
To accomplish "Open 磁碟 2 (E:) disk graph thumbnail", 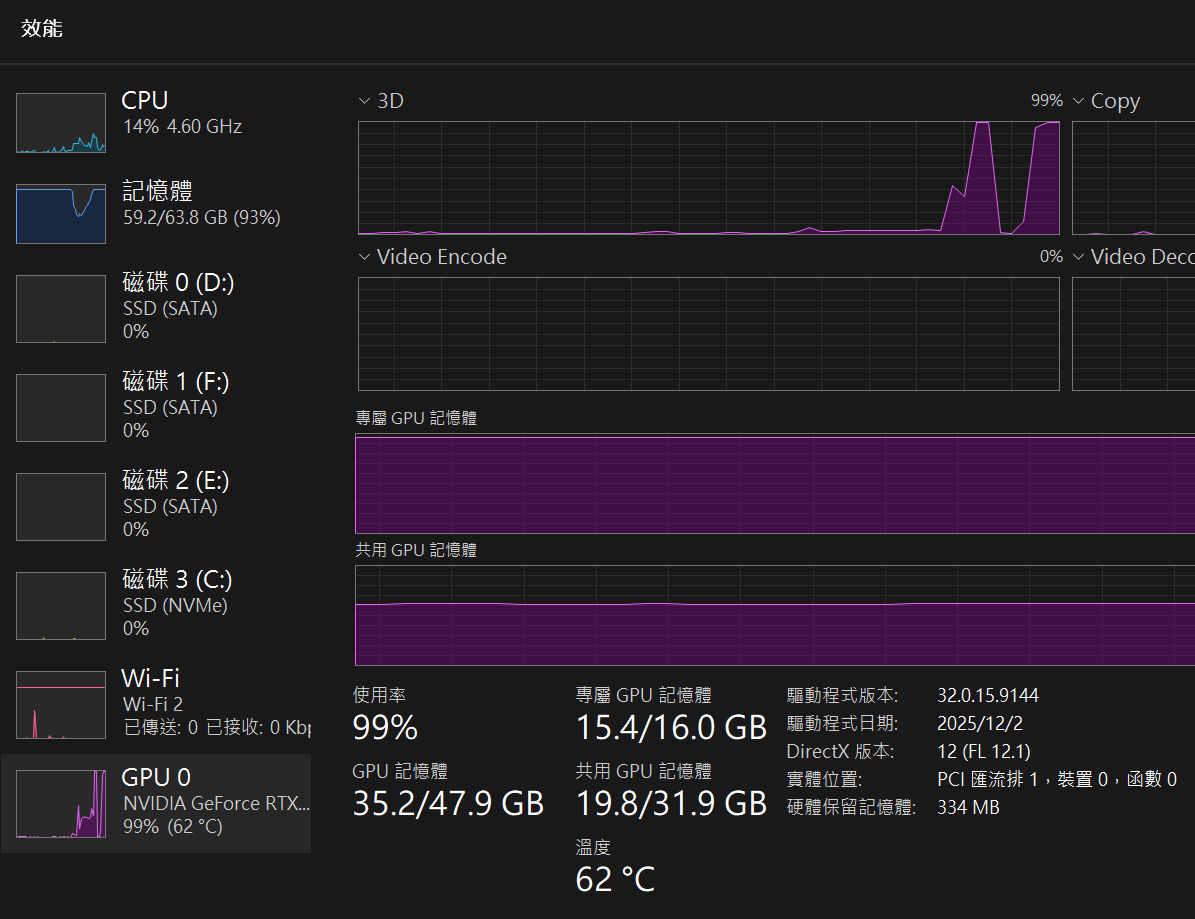I will [61, 507].
